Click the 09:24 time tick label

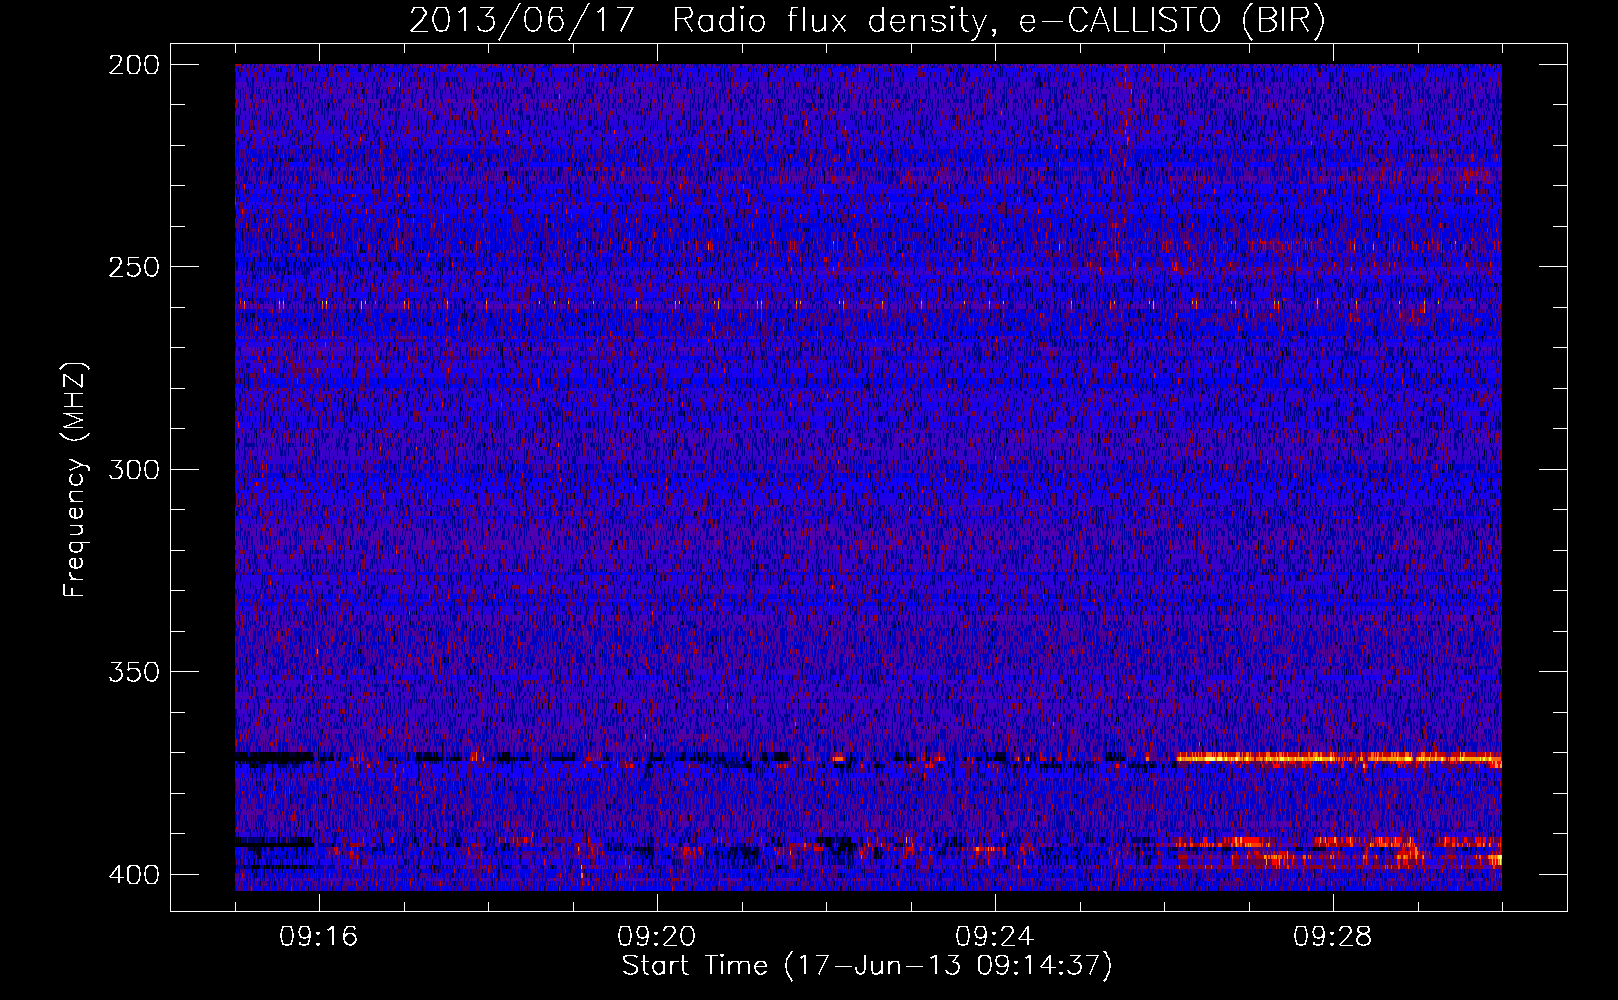click(995, 937)
